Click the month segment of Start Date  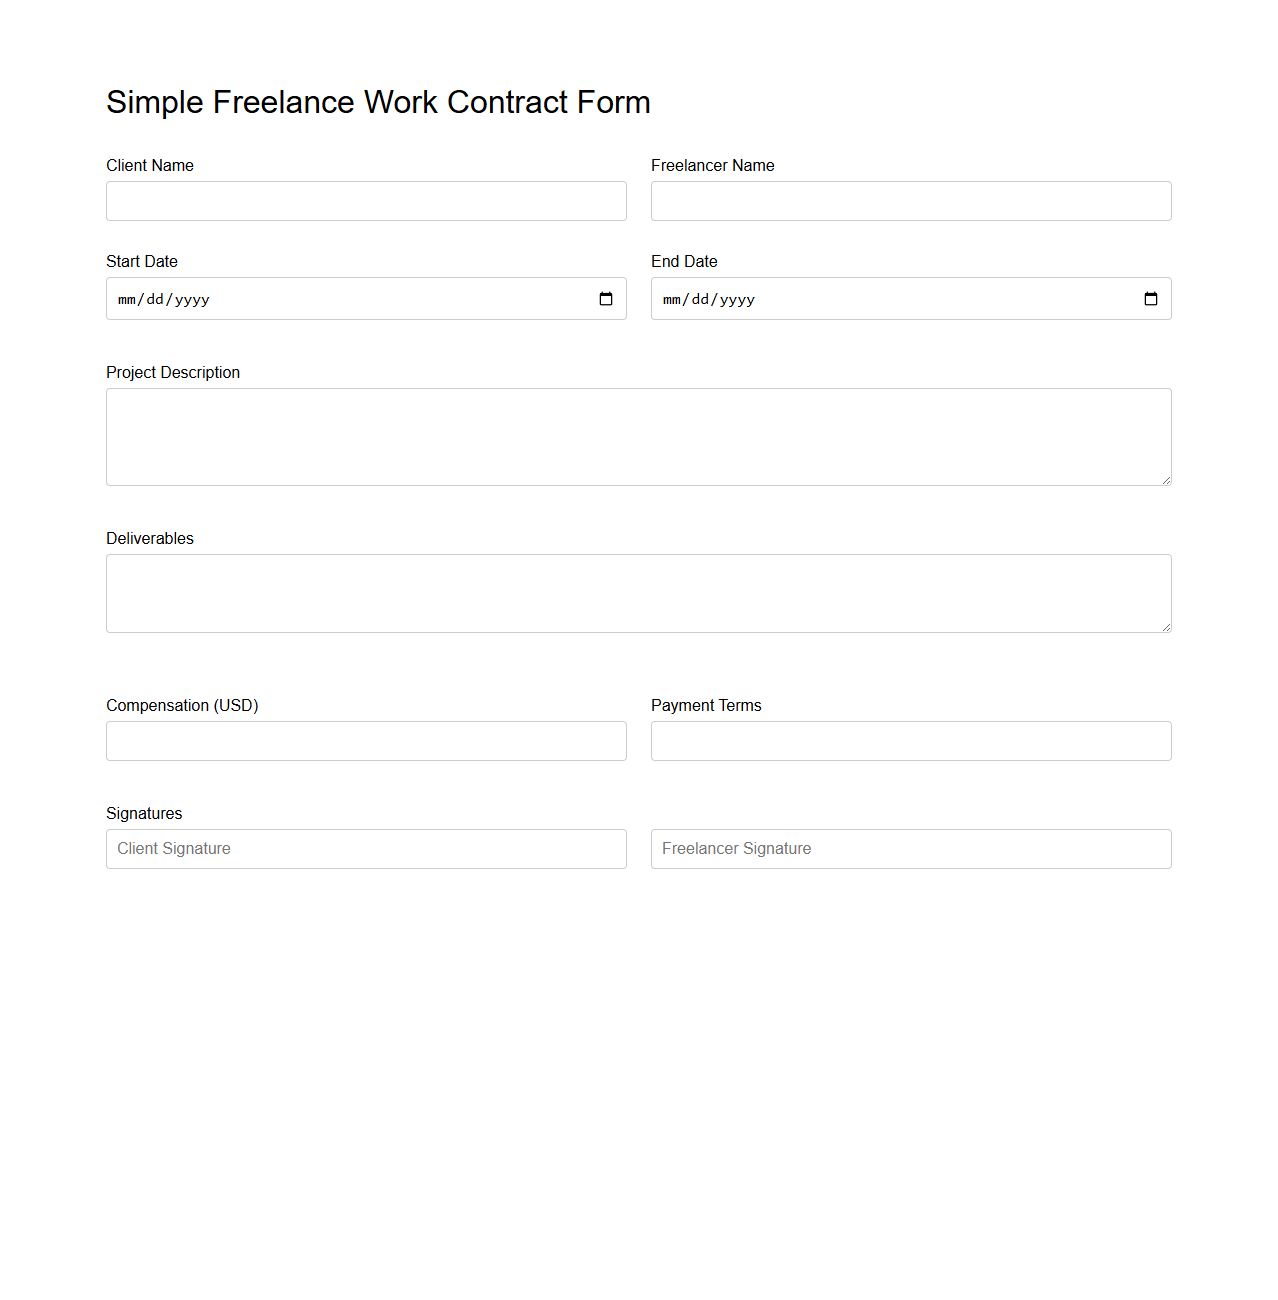click(x=124, y=298)
